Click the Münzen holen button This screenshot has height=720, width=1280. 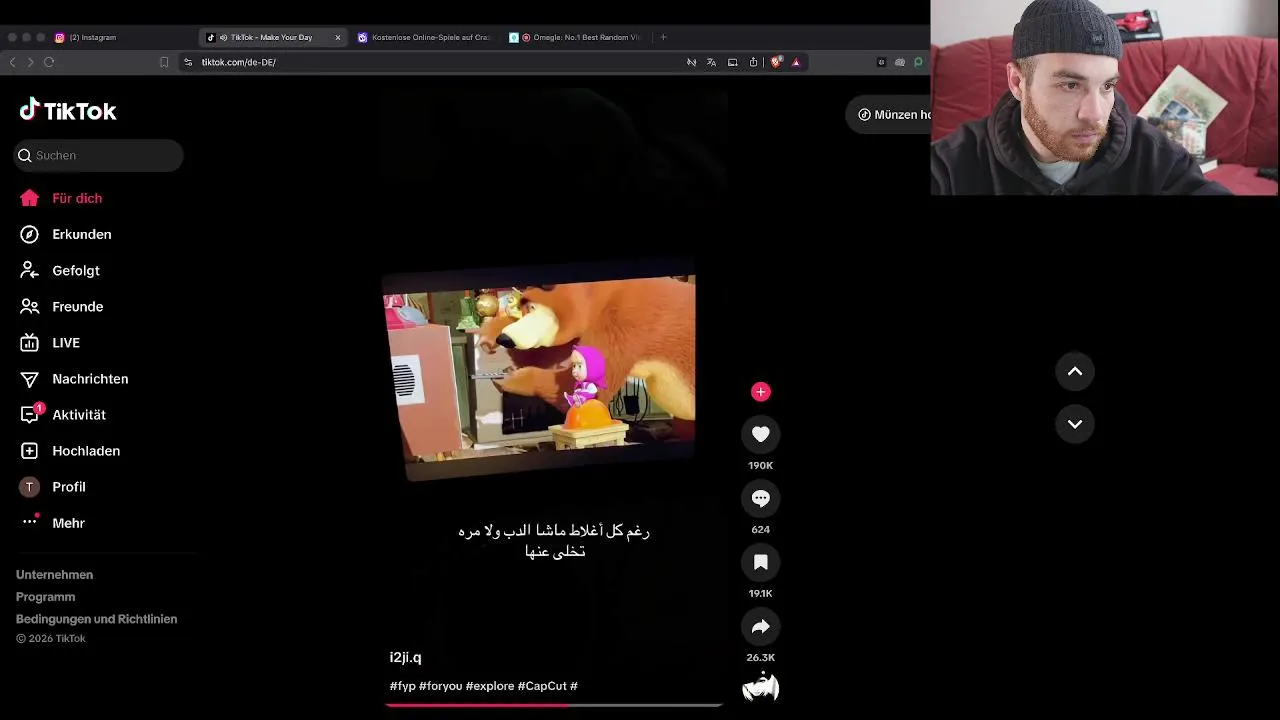(x=888, y=114)
